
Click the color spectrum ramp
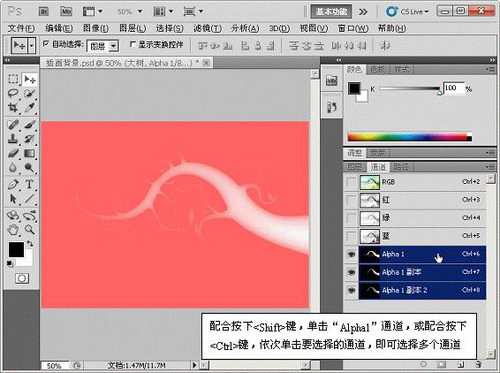pos(410,137)
